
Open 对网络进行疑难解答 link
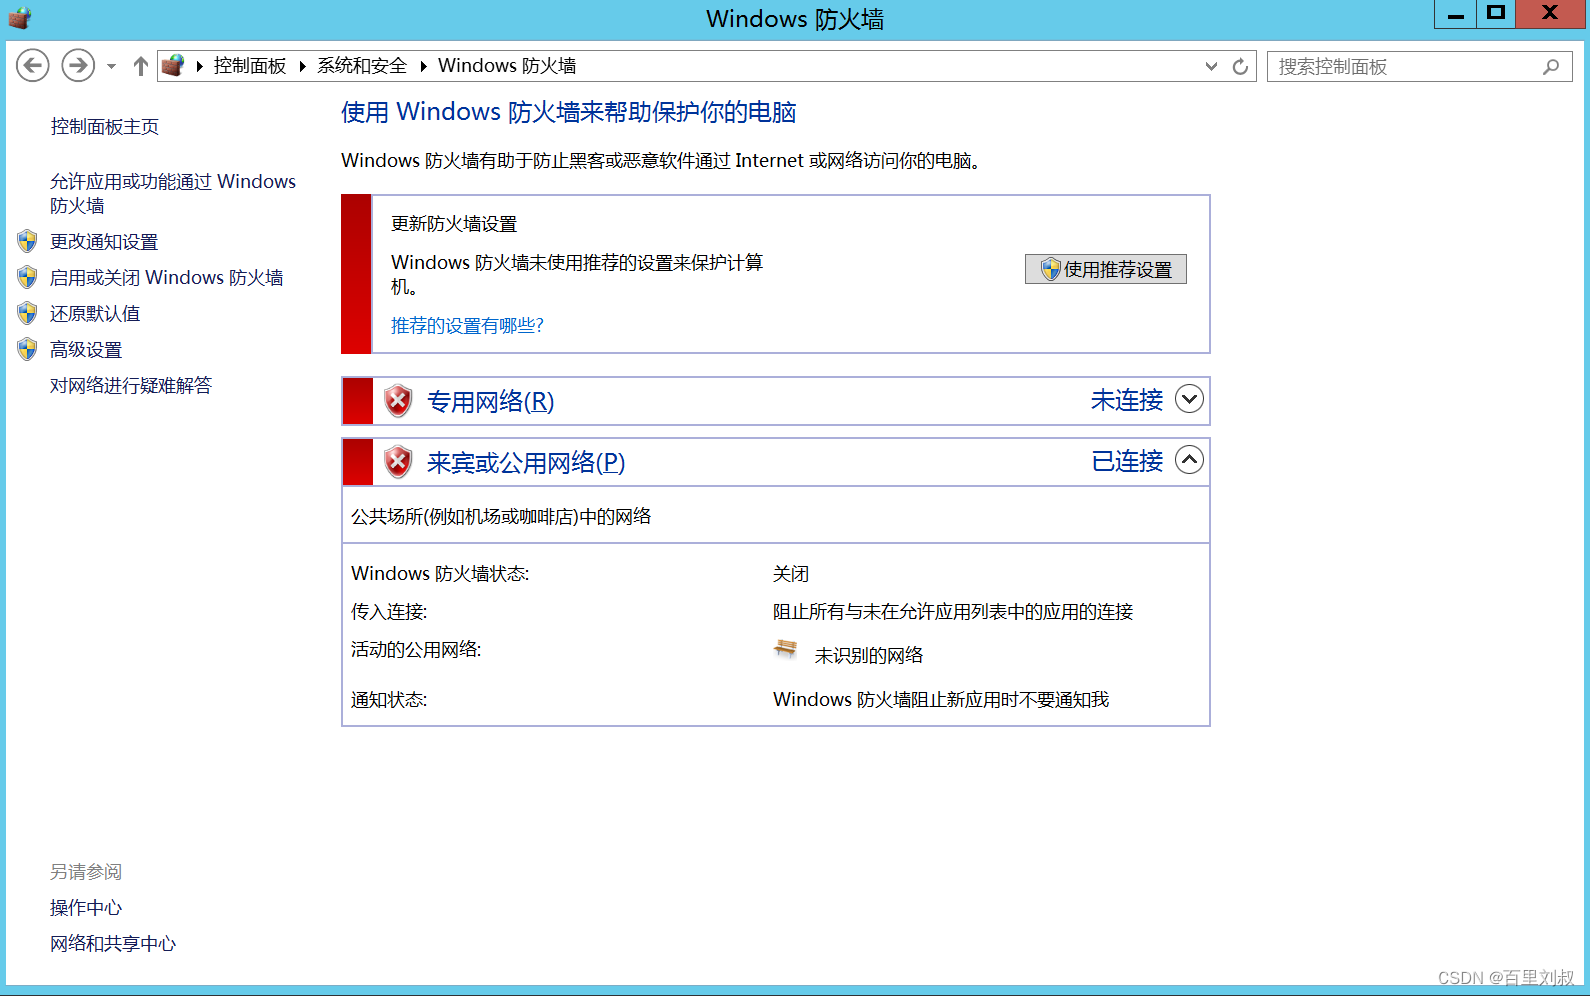point(131,385)
